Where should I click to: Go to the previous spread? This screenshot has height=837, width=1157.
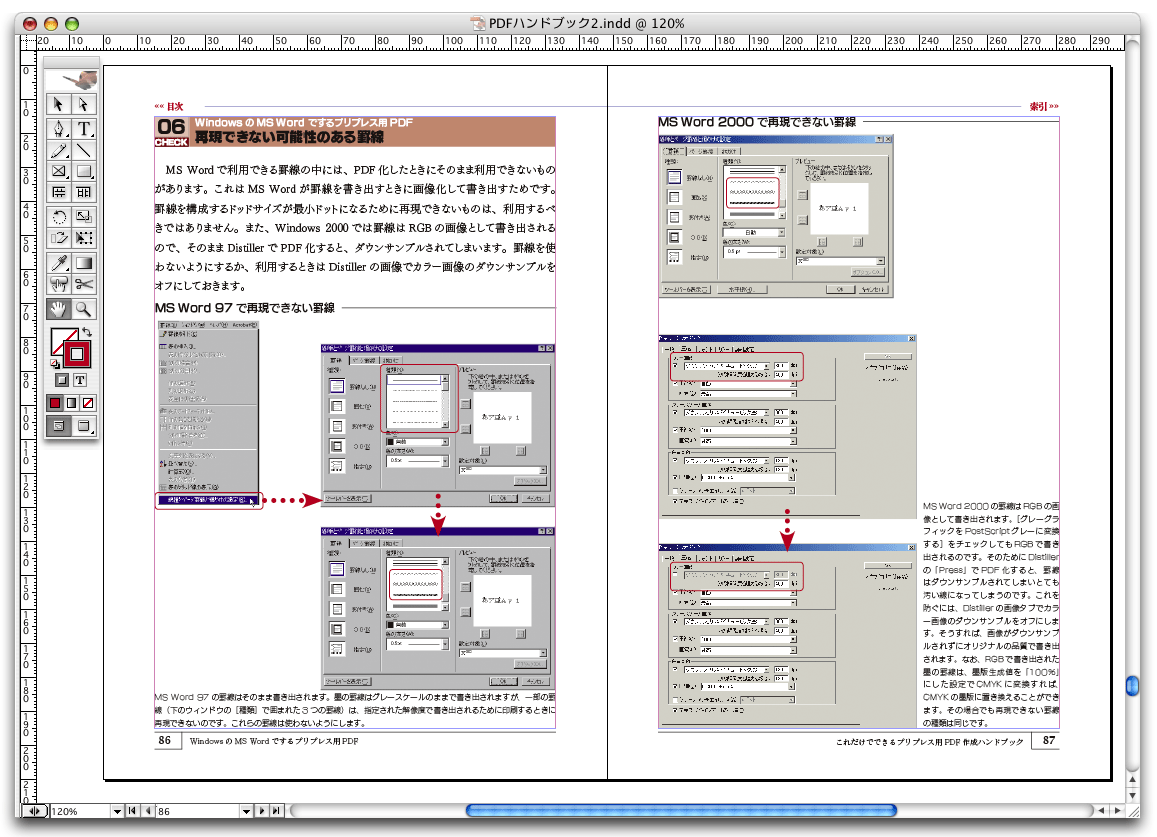click(x=148, y=811)
